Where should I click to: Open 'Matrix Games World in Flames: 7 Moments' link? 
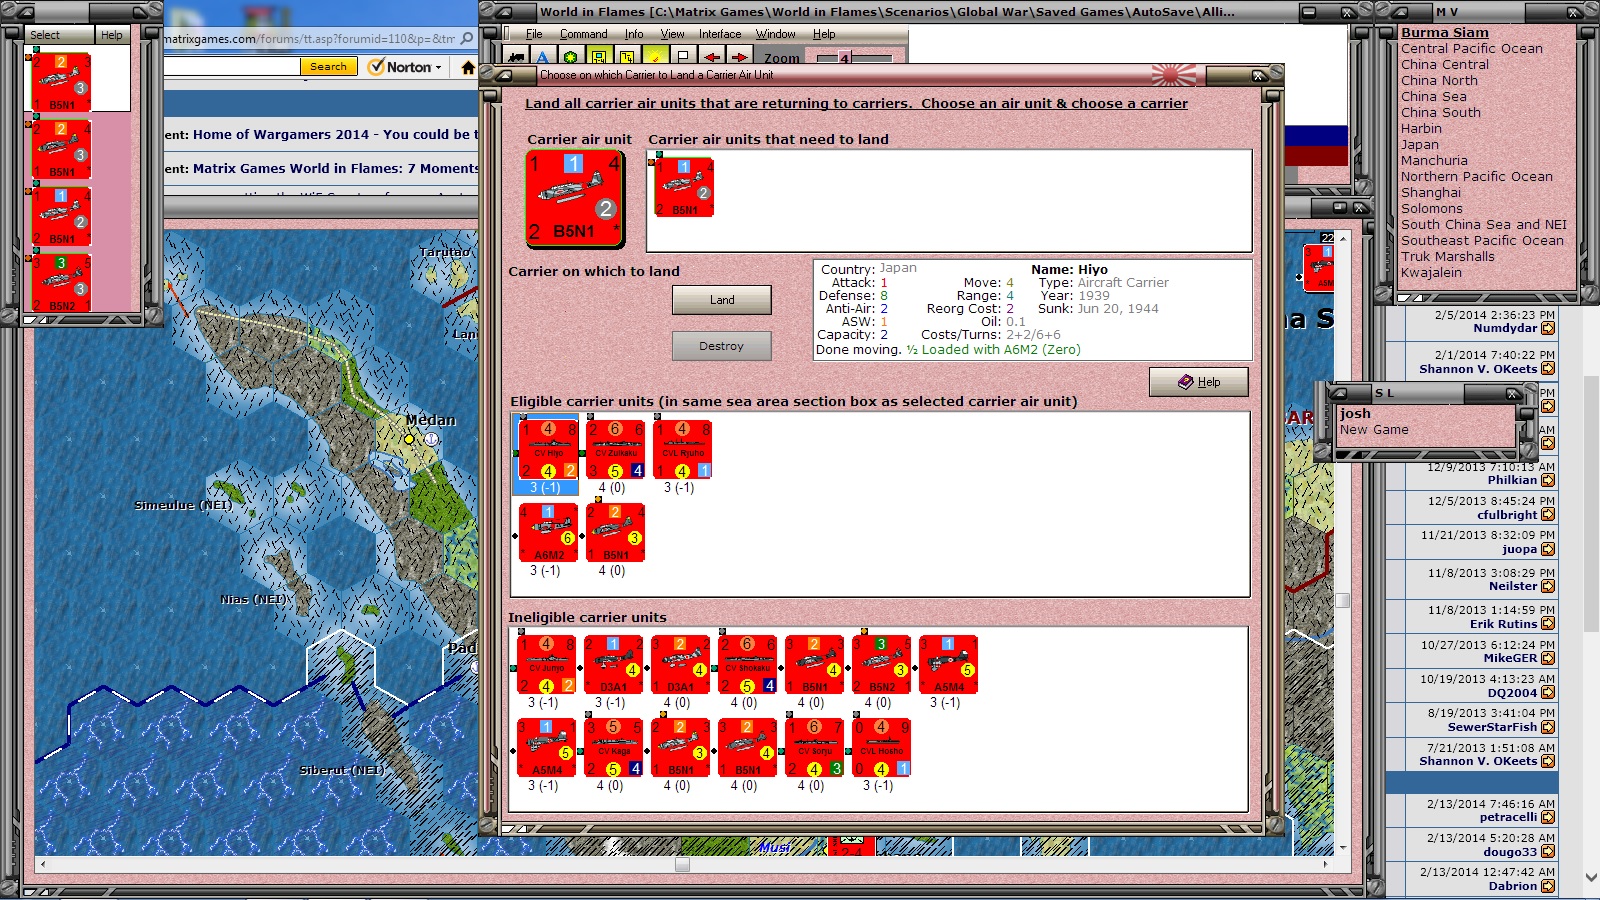335,168
